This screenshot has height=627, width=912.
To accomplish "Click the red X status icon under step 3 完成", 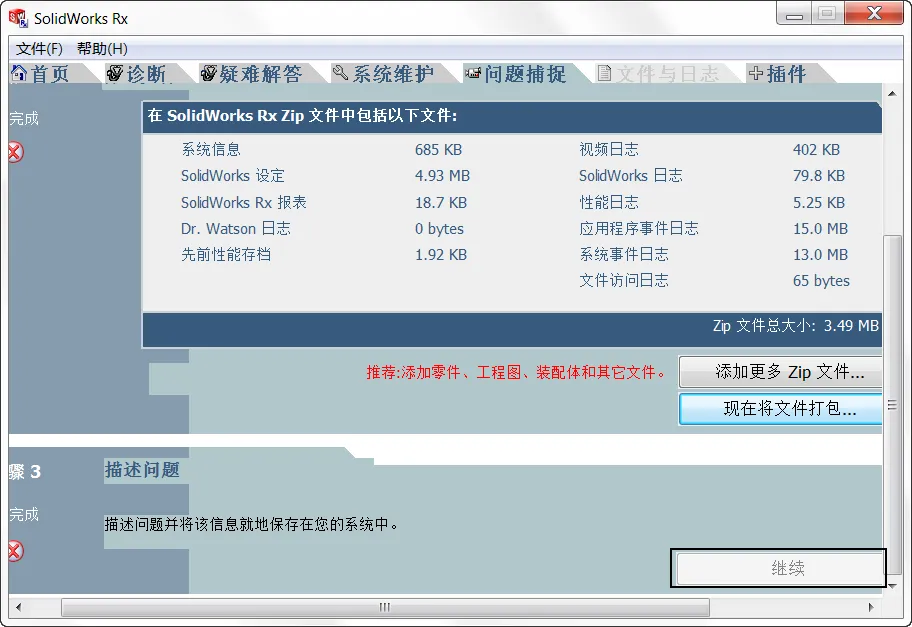I will (16, 550).
